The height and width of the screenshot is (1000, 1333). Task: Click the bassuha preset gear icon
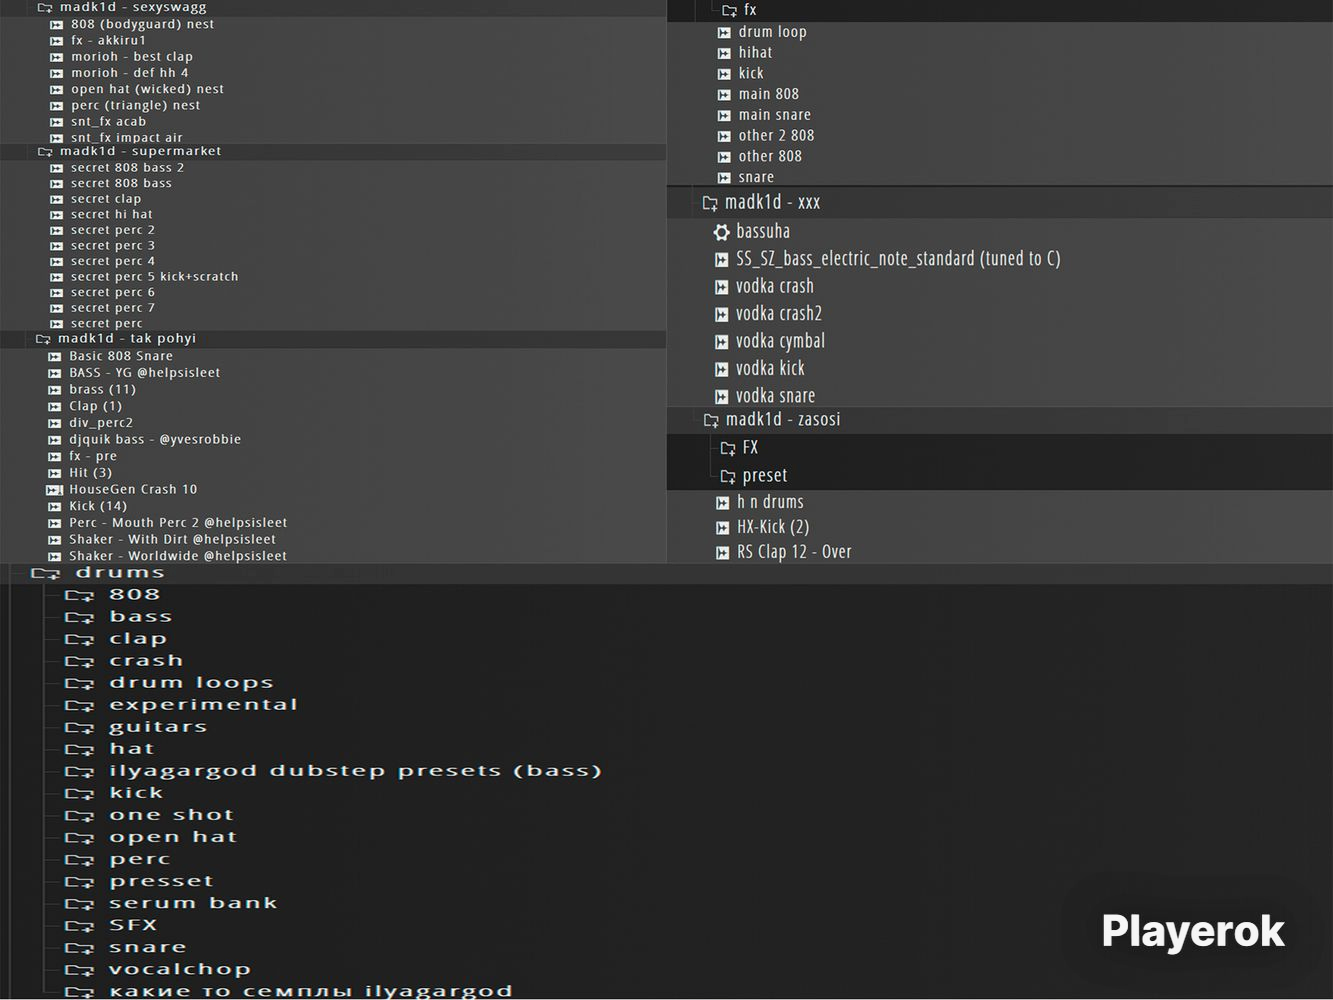721,232
